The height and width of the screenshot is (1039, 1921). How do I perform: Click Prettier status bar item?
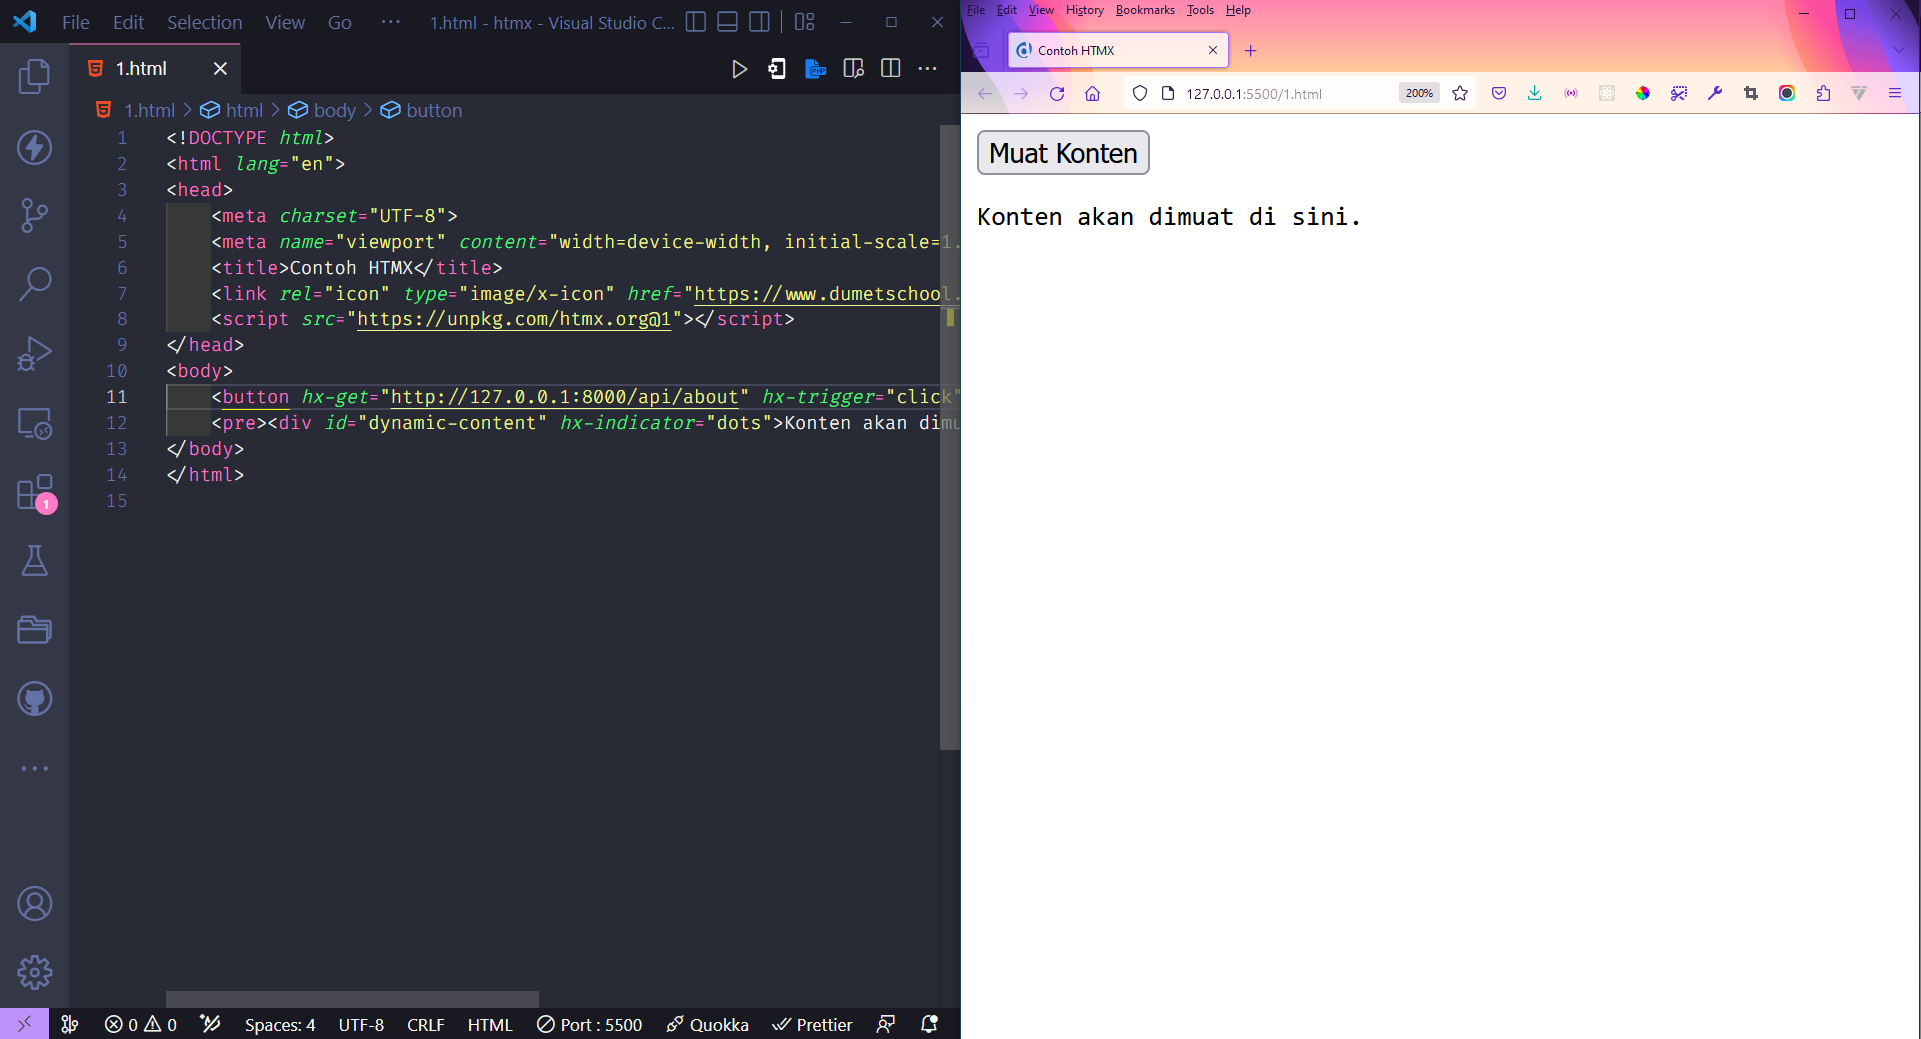pos(812,1024)
